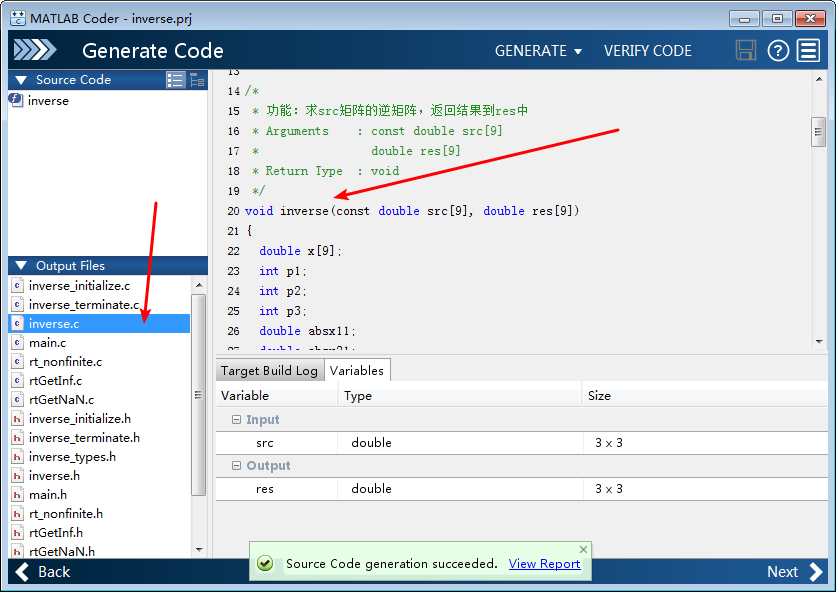836x592 pixels.
Task: Select the inverse.c output file
Action: 99,324
